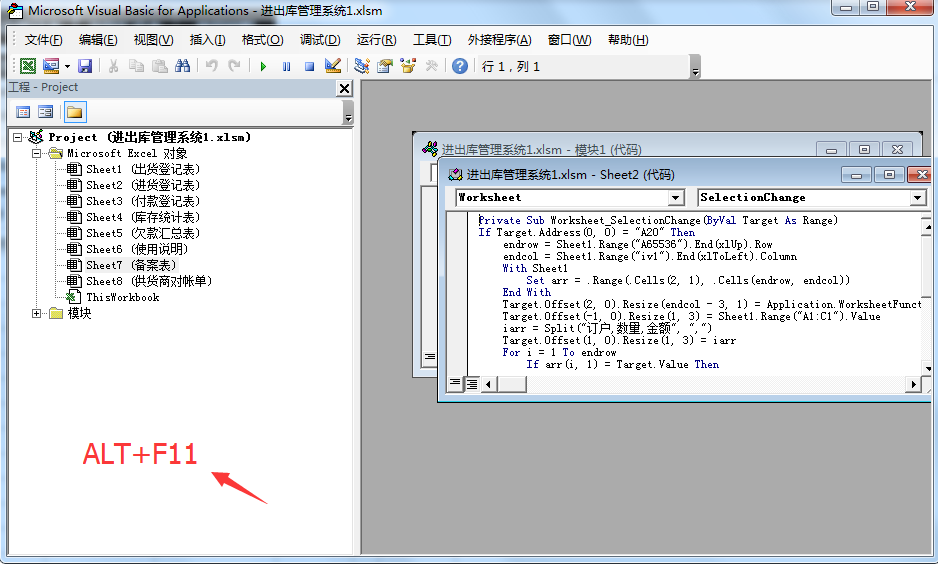Run the macro with the green play icon
938x564 pixels.
click(263, 66)
